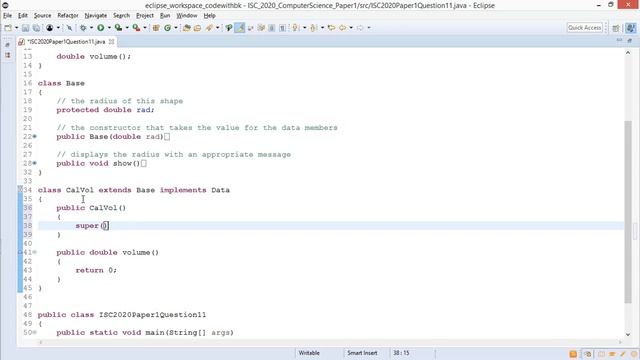Click the Open Perspective icon

pyautogui.click(x=616, y=28)
